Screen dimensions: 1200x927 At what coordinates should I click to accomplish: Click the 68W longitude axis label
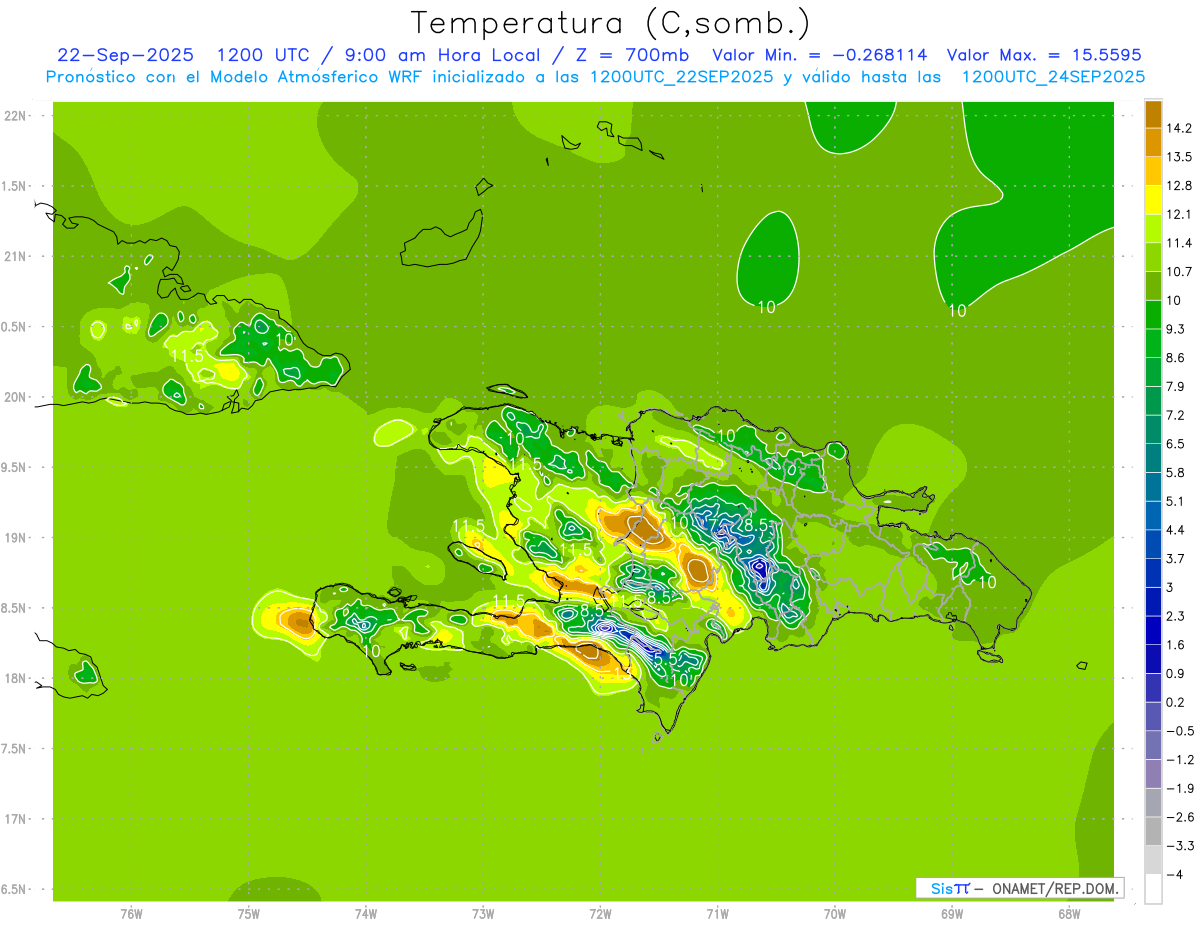tap(1068, 913)
